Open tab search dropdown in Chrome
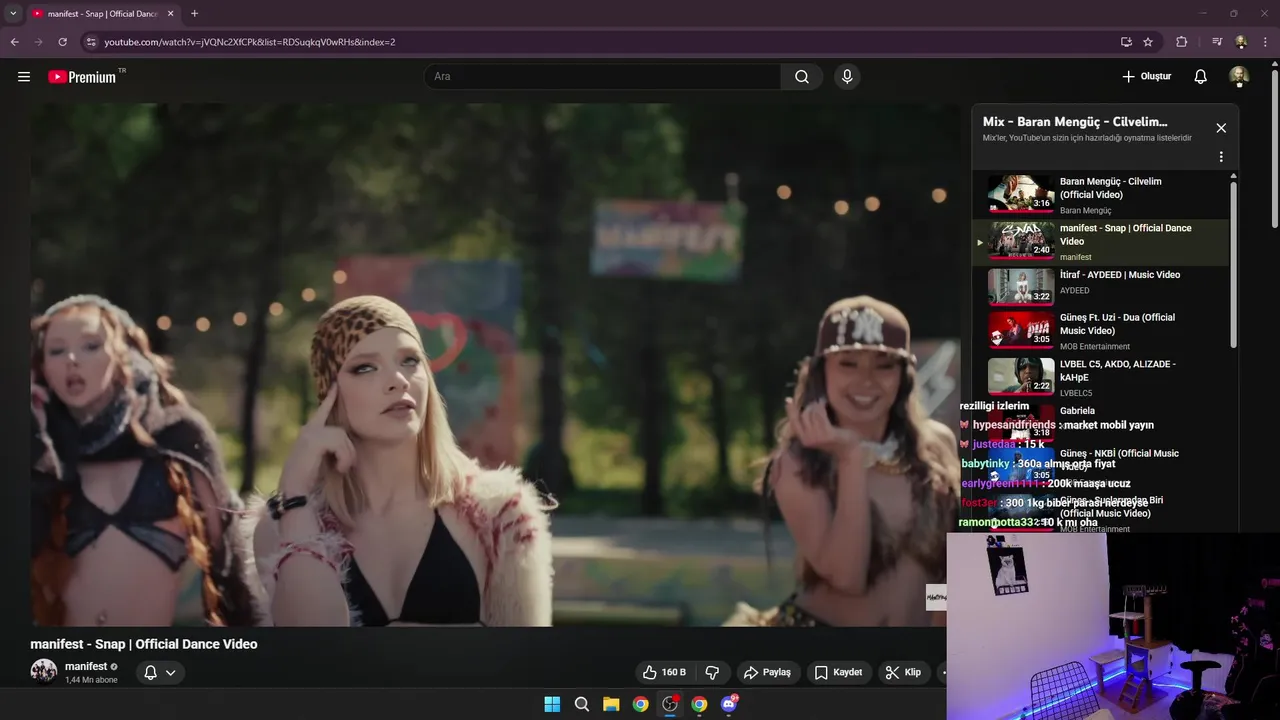Screen dimensions: 1280x720 tap(13, 14)
